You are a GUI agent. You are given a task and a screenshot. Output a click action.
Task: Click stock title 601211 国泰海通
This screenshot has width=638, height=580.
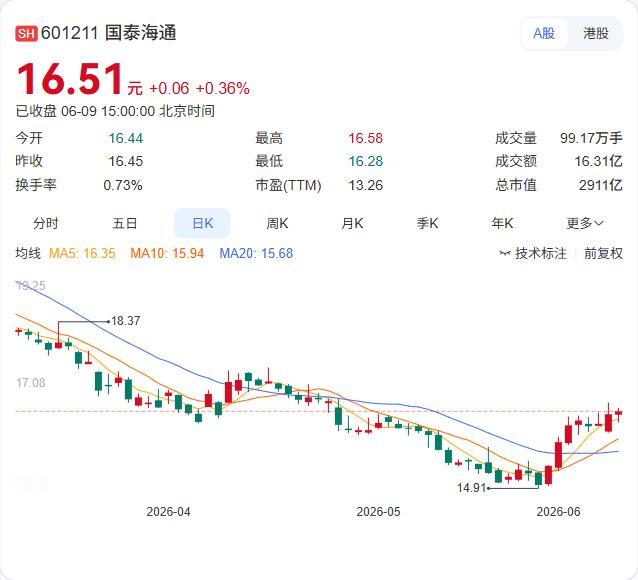point(108,33)
